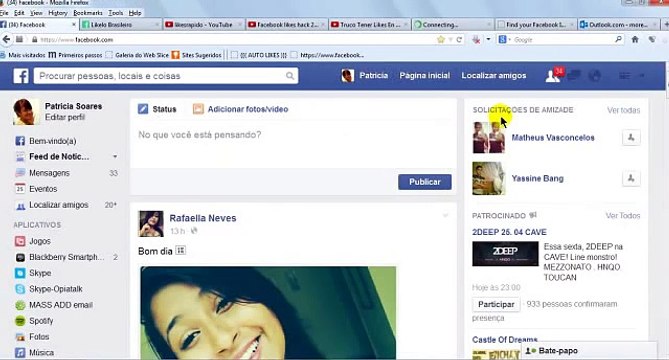Click the search magnifier icon in Facebook bar
This screenshot has width=669, height=360.
290,76
